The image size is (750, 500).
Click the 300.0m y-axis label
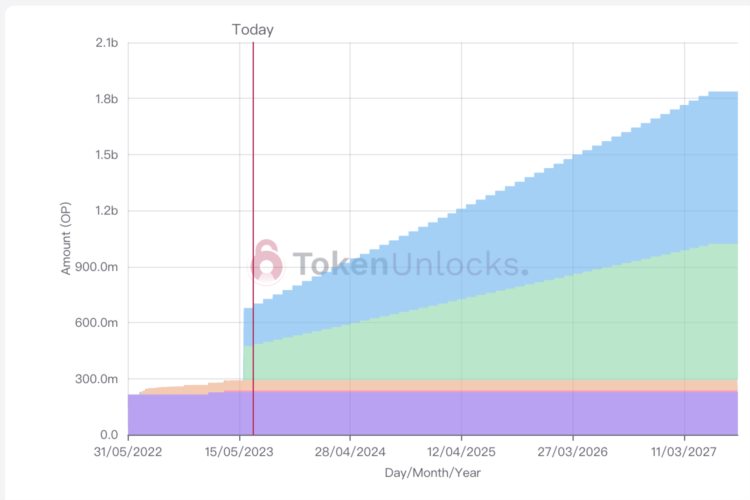98,379
